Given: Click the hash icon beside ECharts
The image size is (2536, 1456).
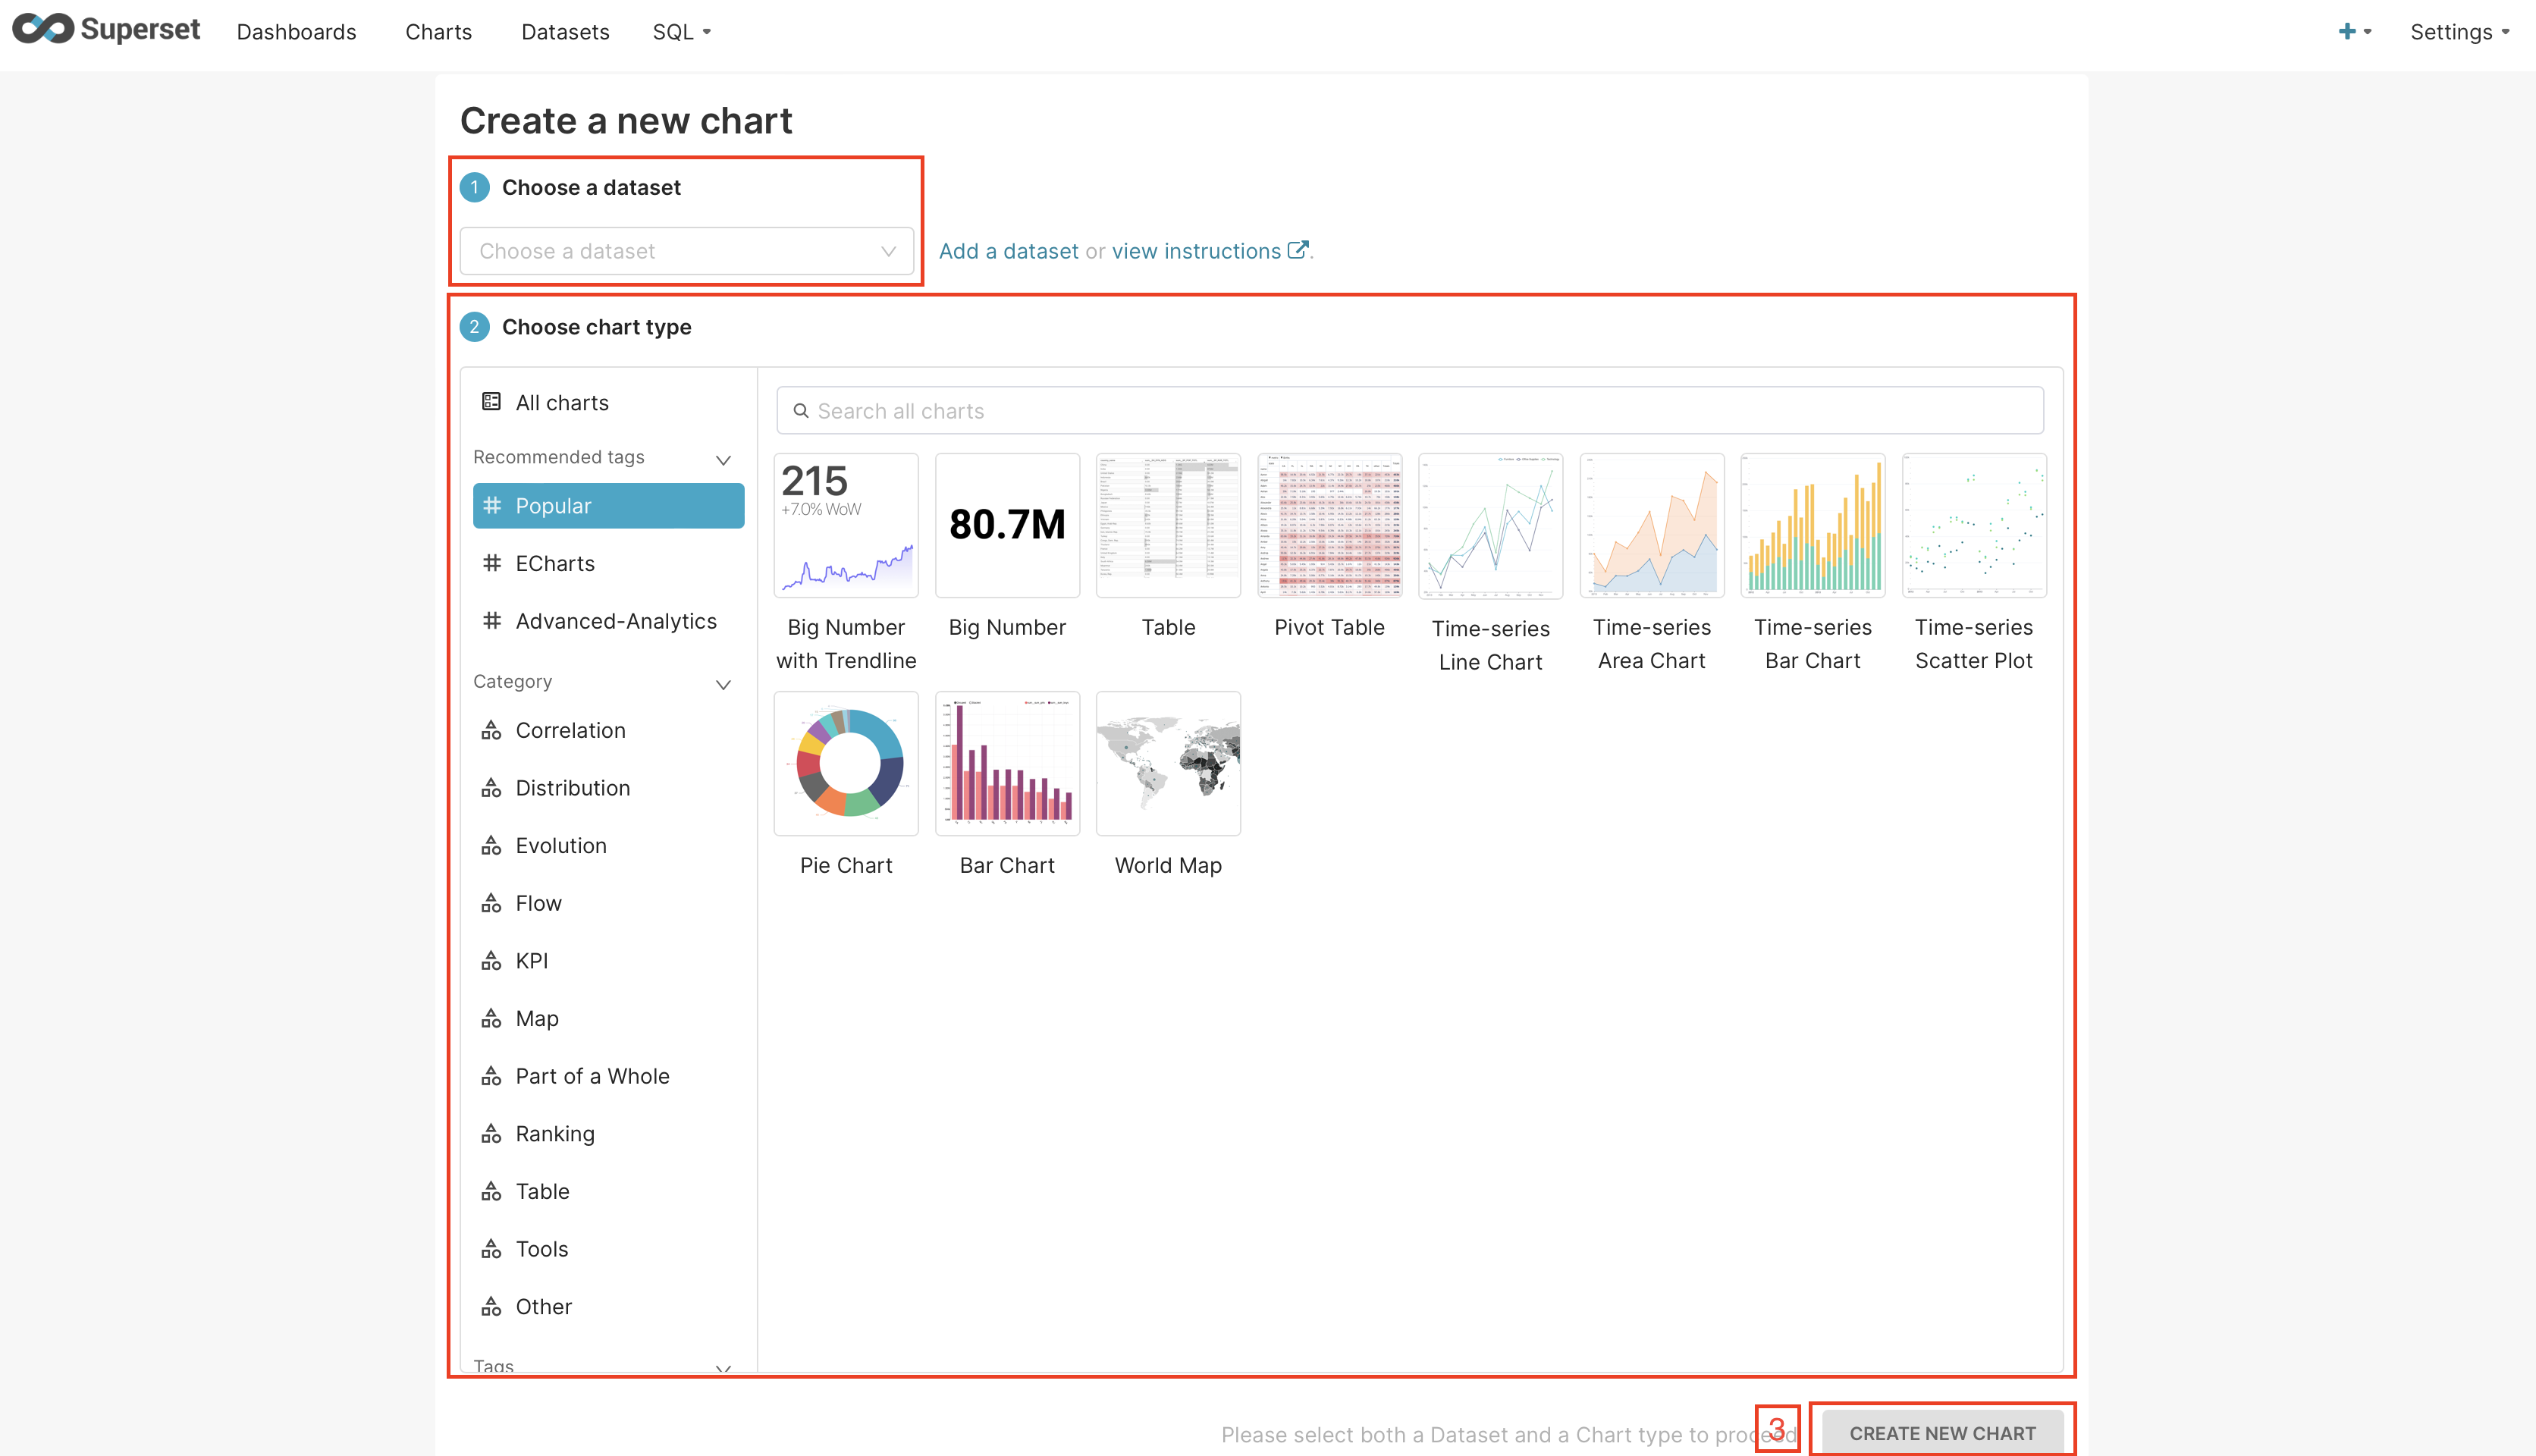Looking at the screenshot, I should [x=491, y=563].
